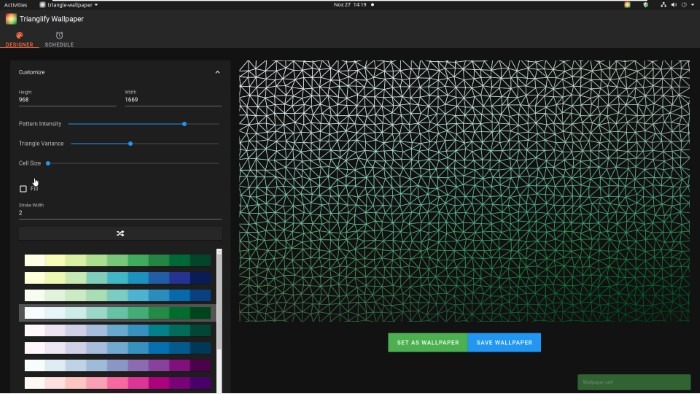Select the pale green-to-blue palette

click(118, 295)
